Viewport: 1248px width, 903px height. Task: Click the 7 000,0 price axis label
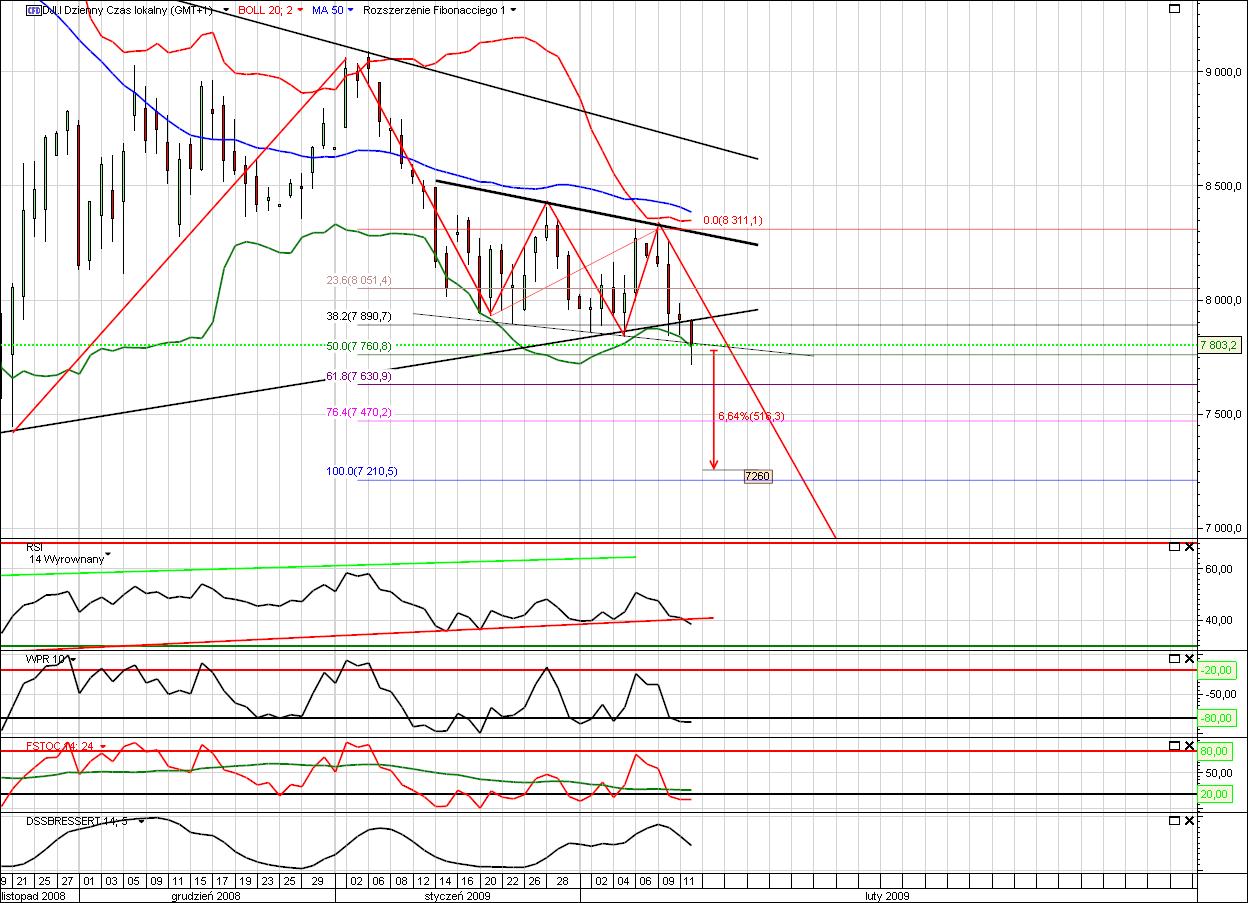click(1225, 528)
